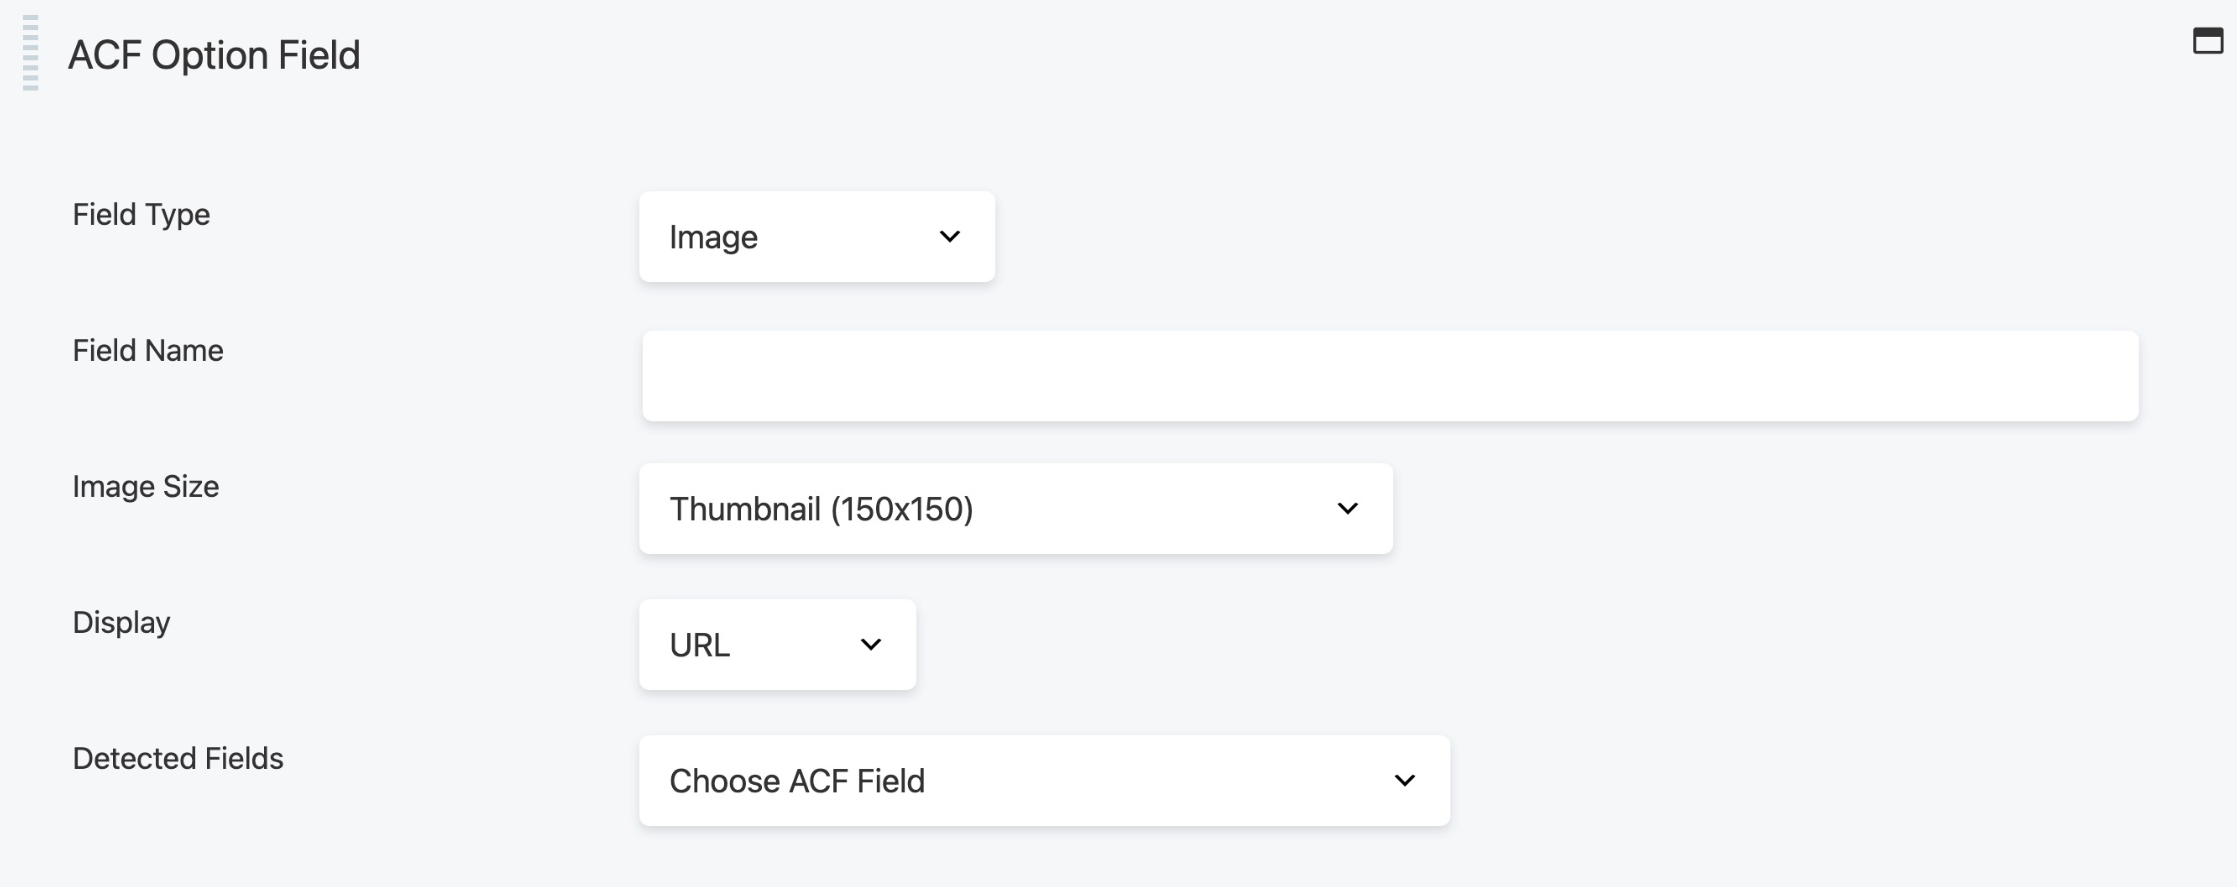Select the Image value in Field Type
2237x887 pixels.
713,236
